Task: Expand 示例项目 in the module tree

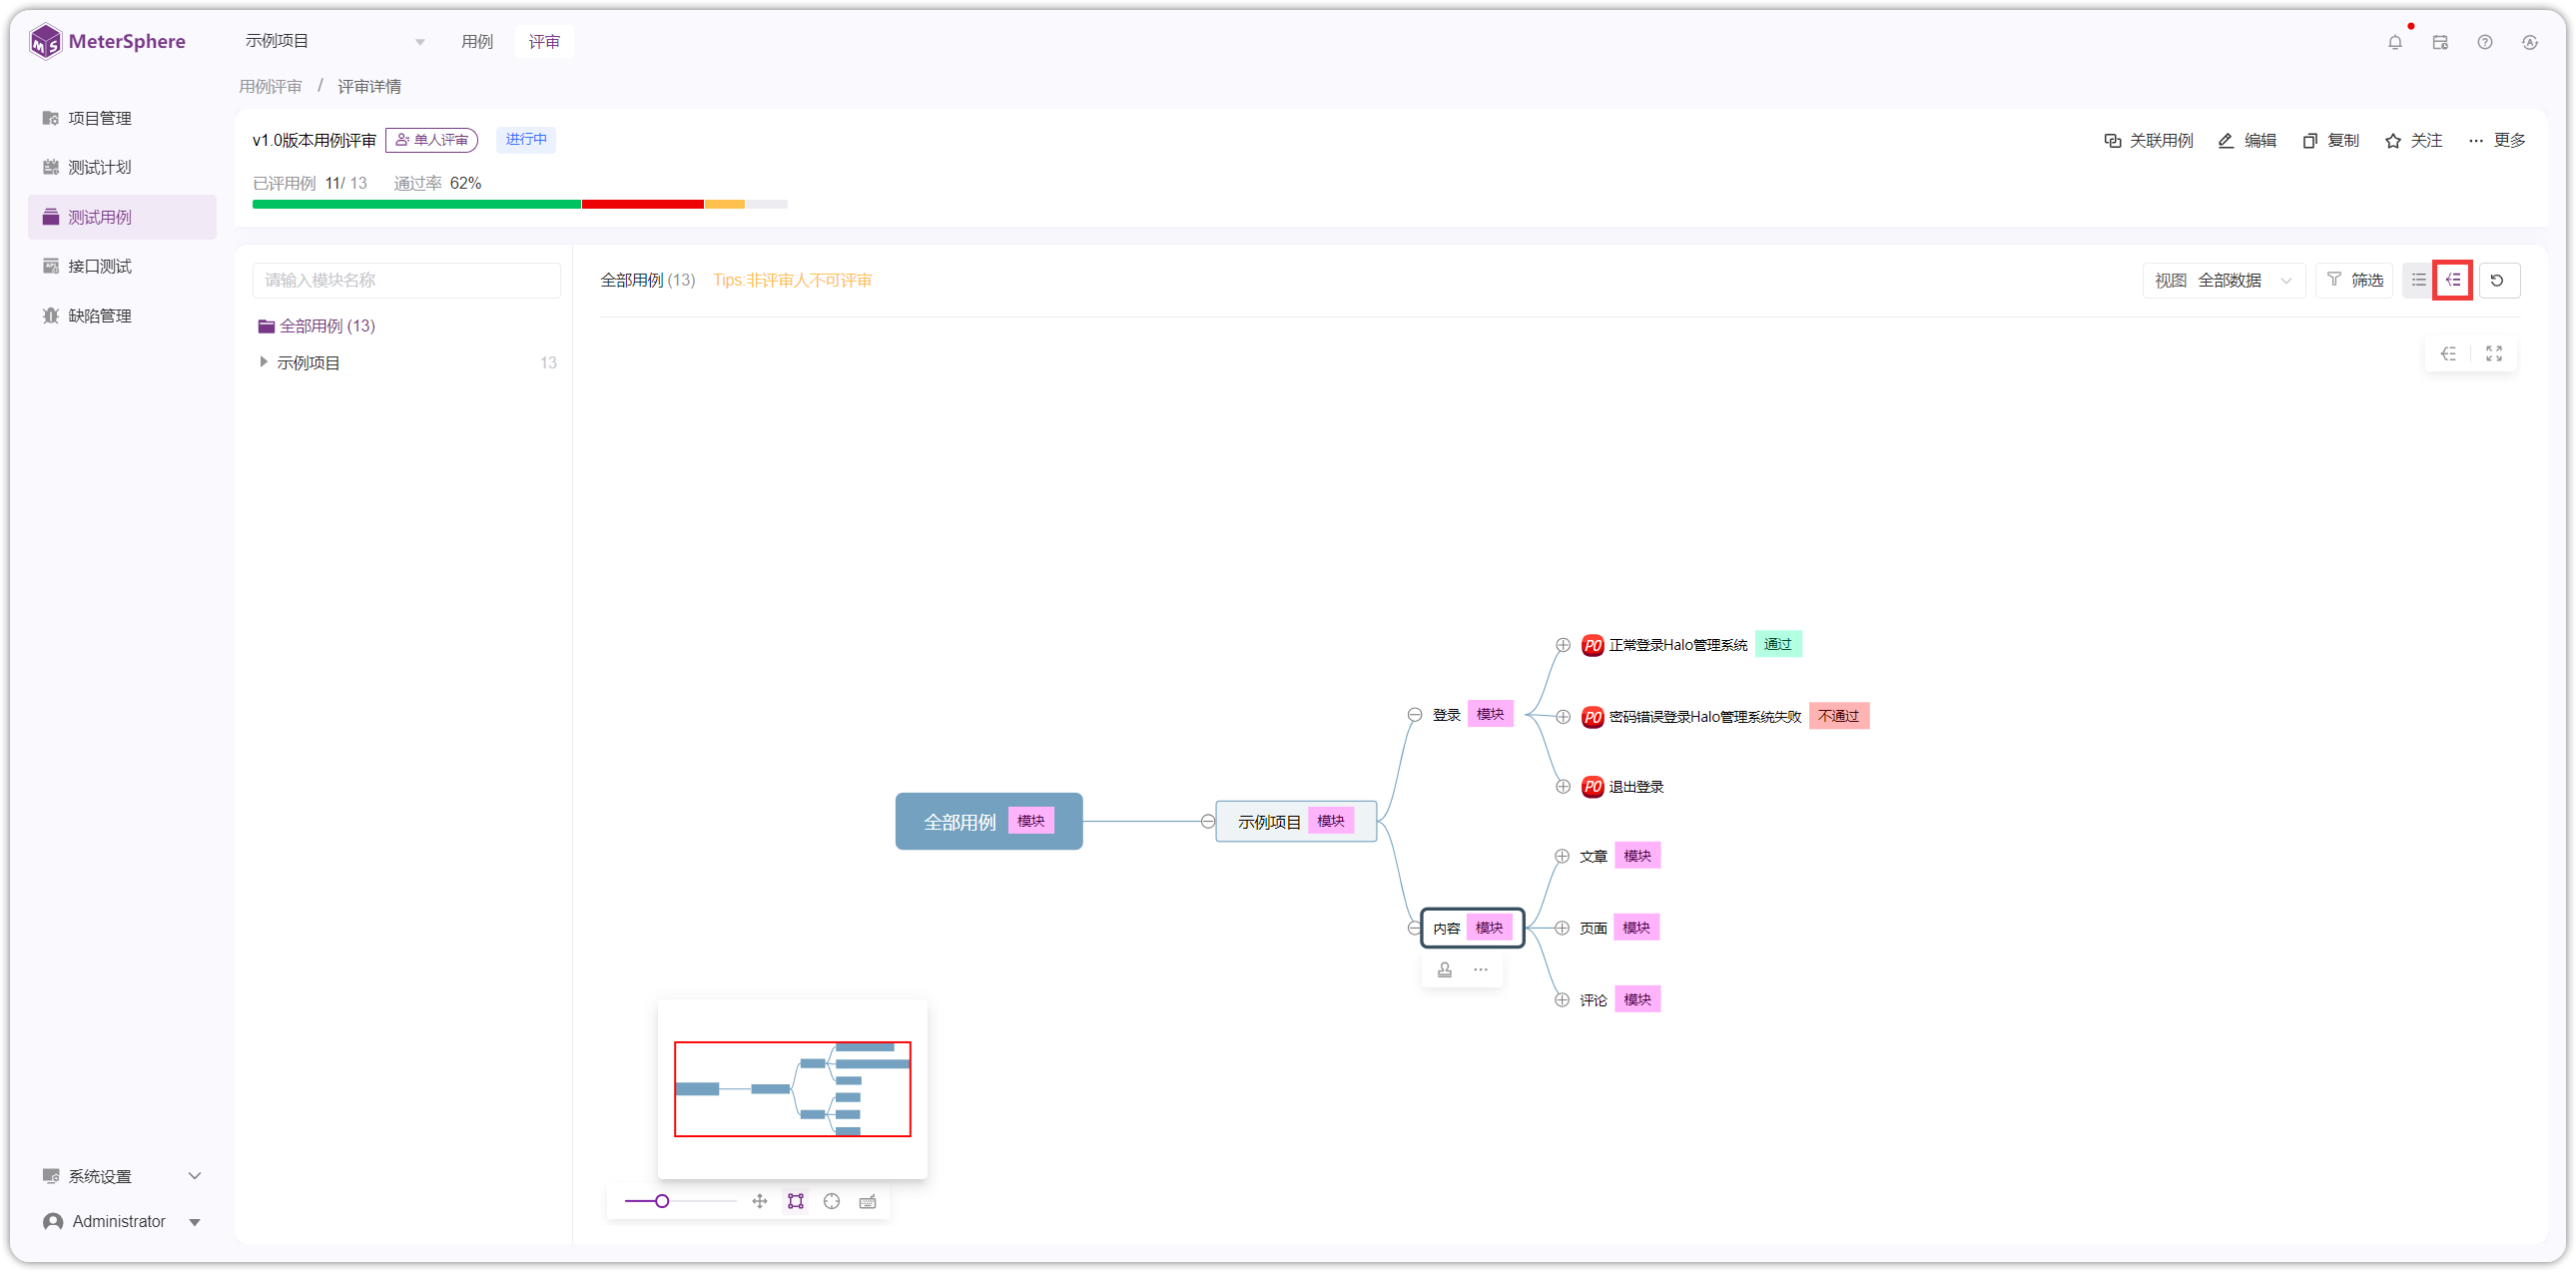Action: click(x=263, y=362)
